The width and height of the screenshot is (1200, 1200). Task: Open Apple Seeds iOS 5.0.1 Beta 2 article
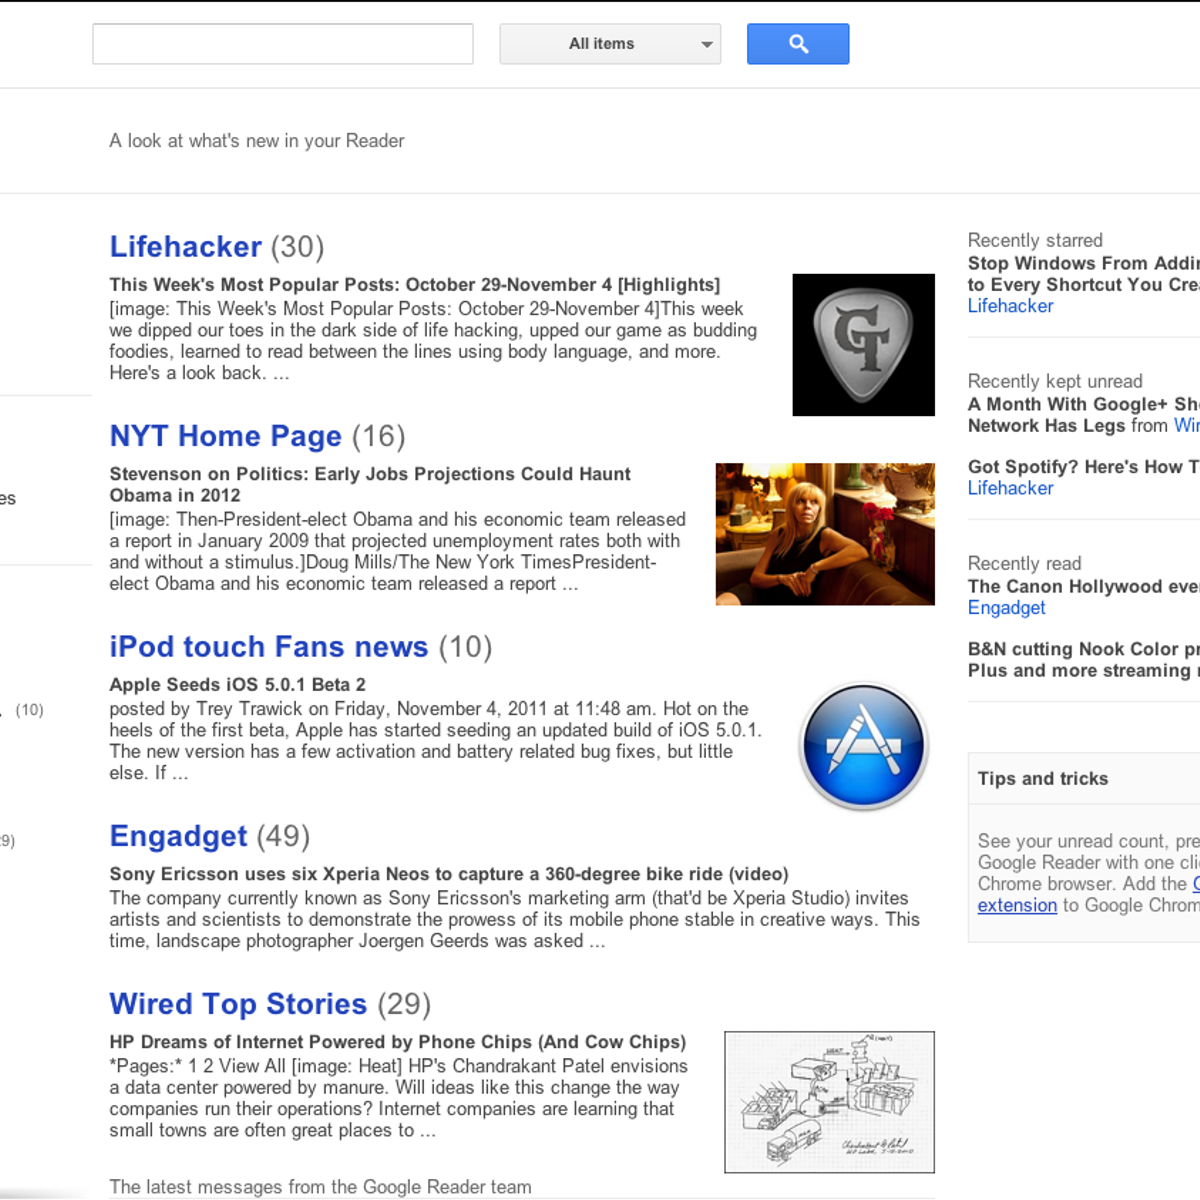pyautogui.click(x=237, y=685)
